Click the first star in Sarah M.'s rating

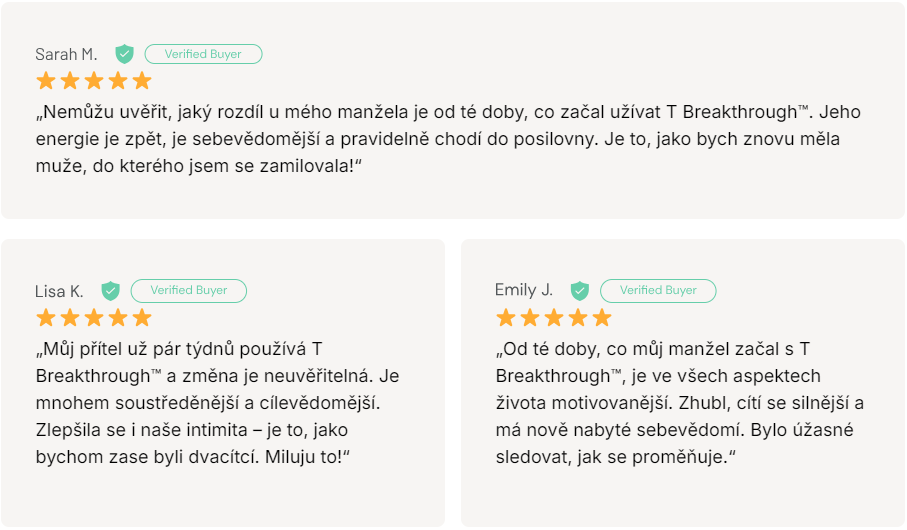46,81
